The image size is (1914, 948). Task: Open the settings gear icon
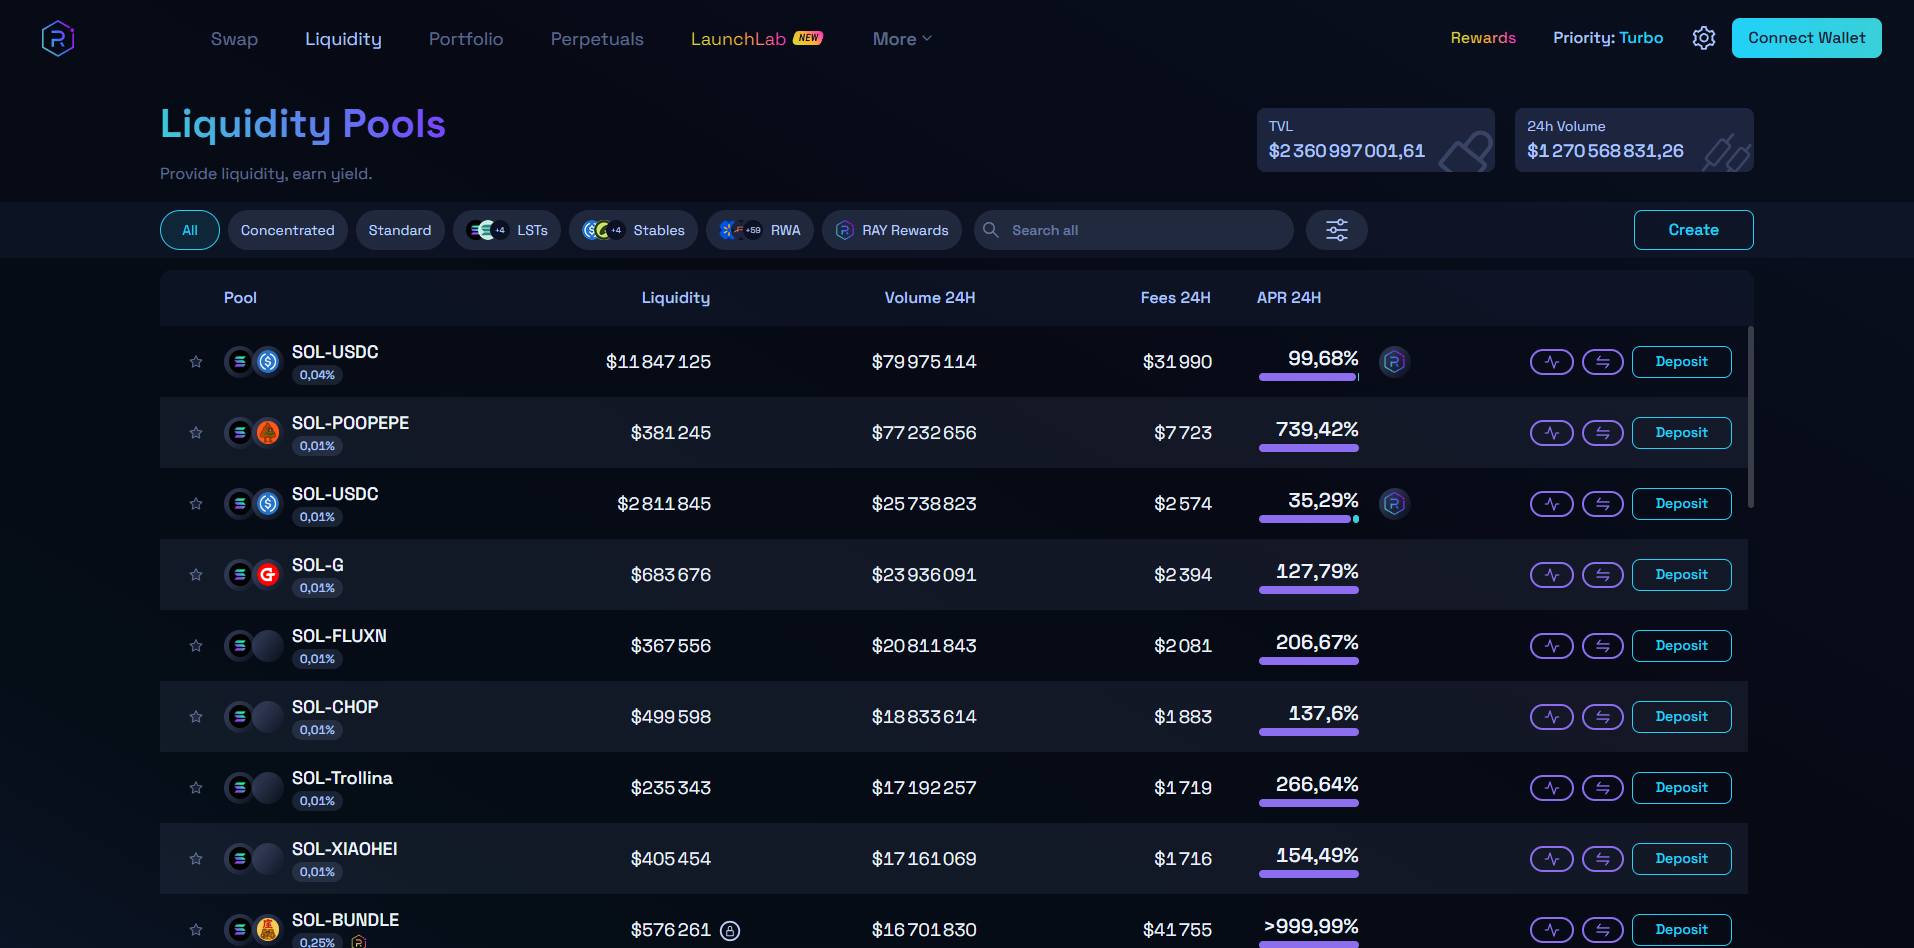pos(1703,38)
